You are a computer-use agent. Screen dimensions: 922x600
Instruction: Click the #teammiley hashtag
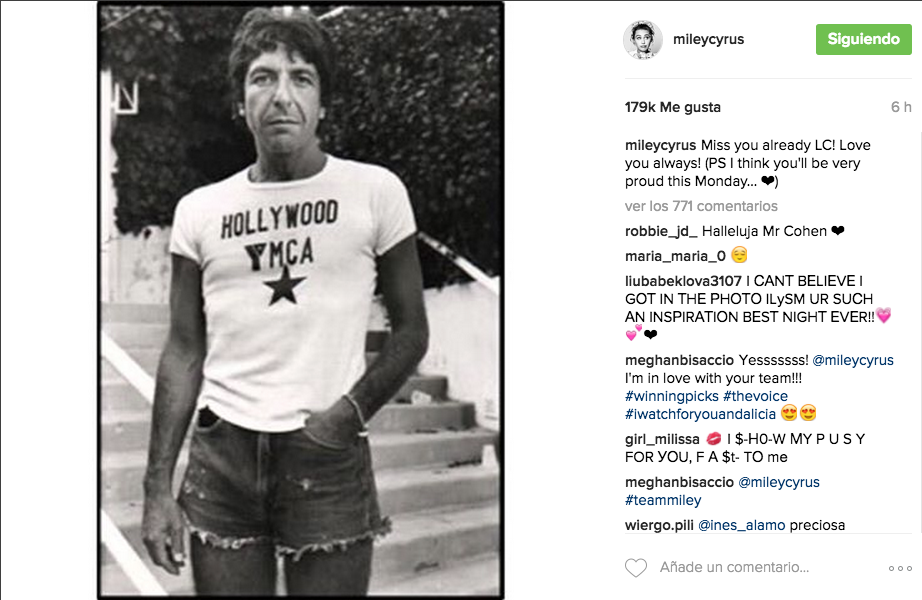point(663,500)
